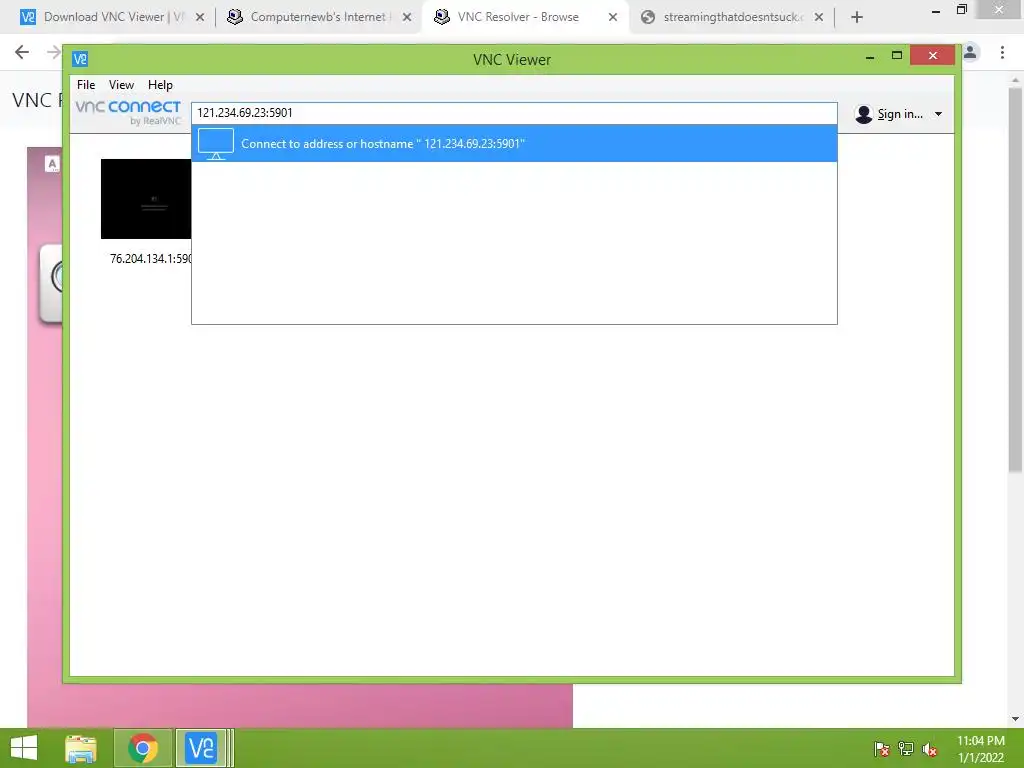Click the network tray icon

tap(906, 749)
